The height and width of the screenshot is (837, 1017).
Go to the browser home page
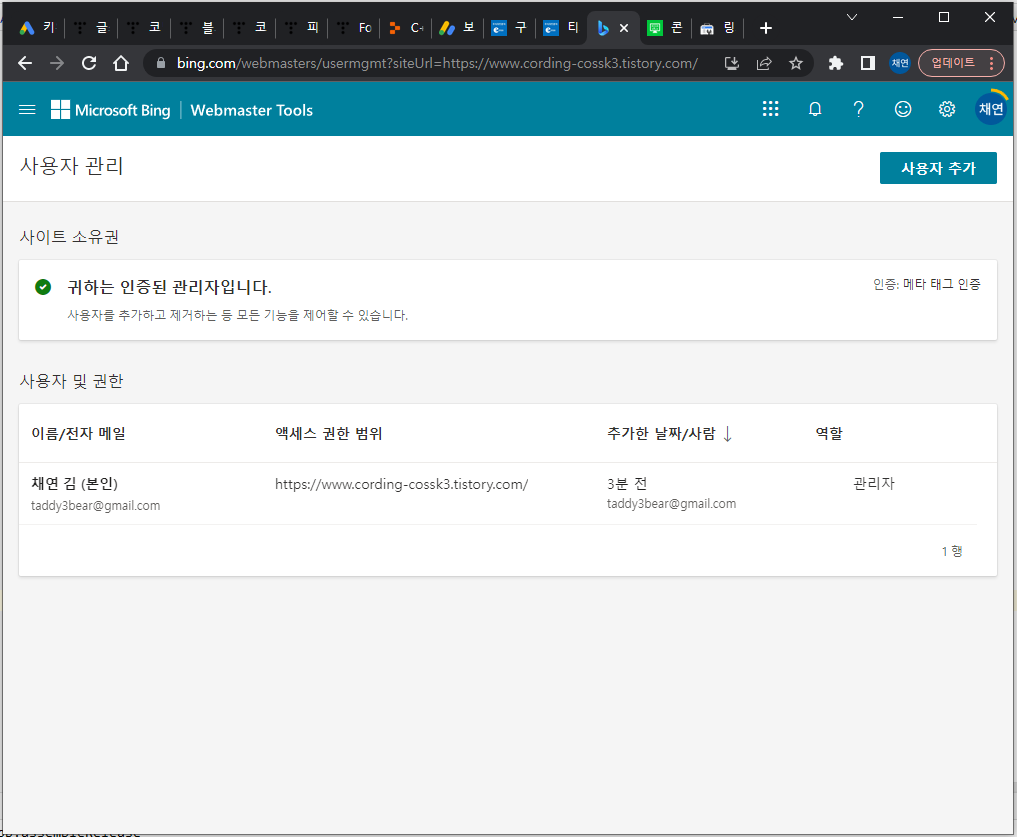point(121,63)
